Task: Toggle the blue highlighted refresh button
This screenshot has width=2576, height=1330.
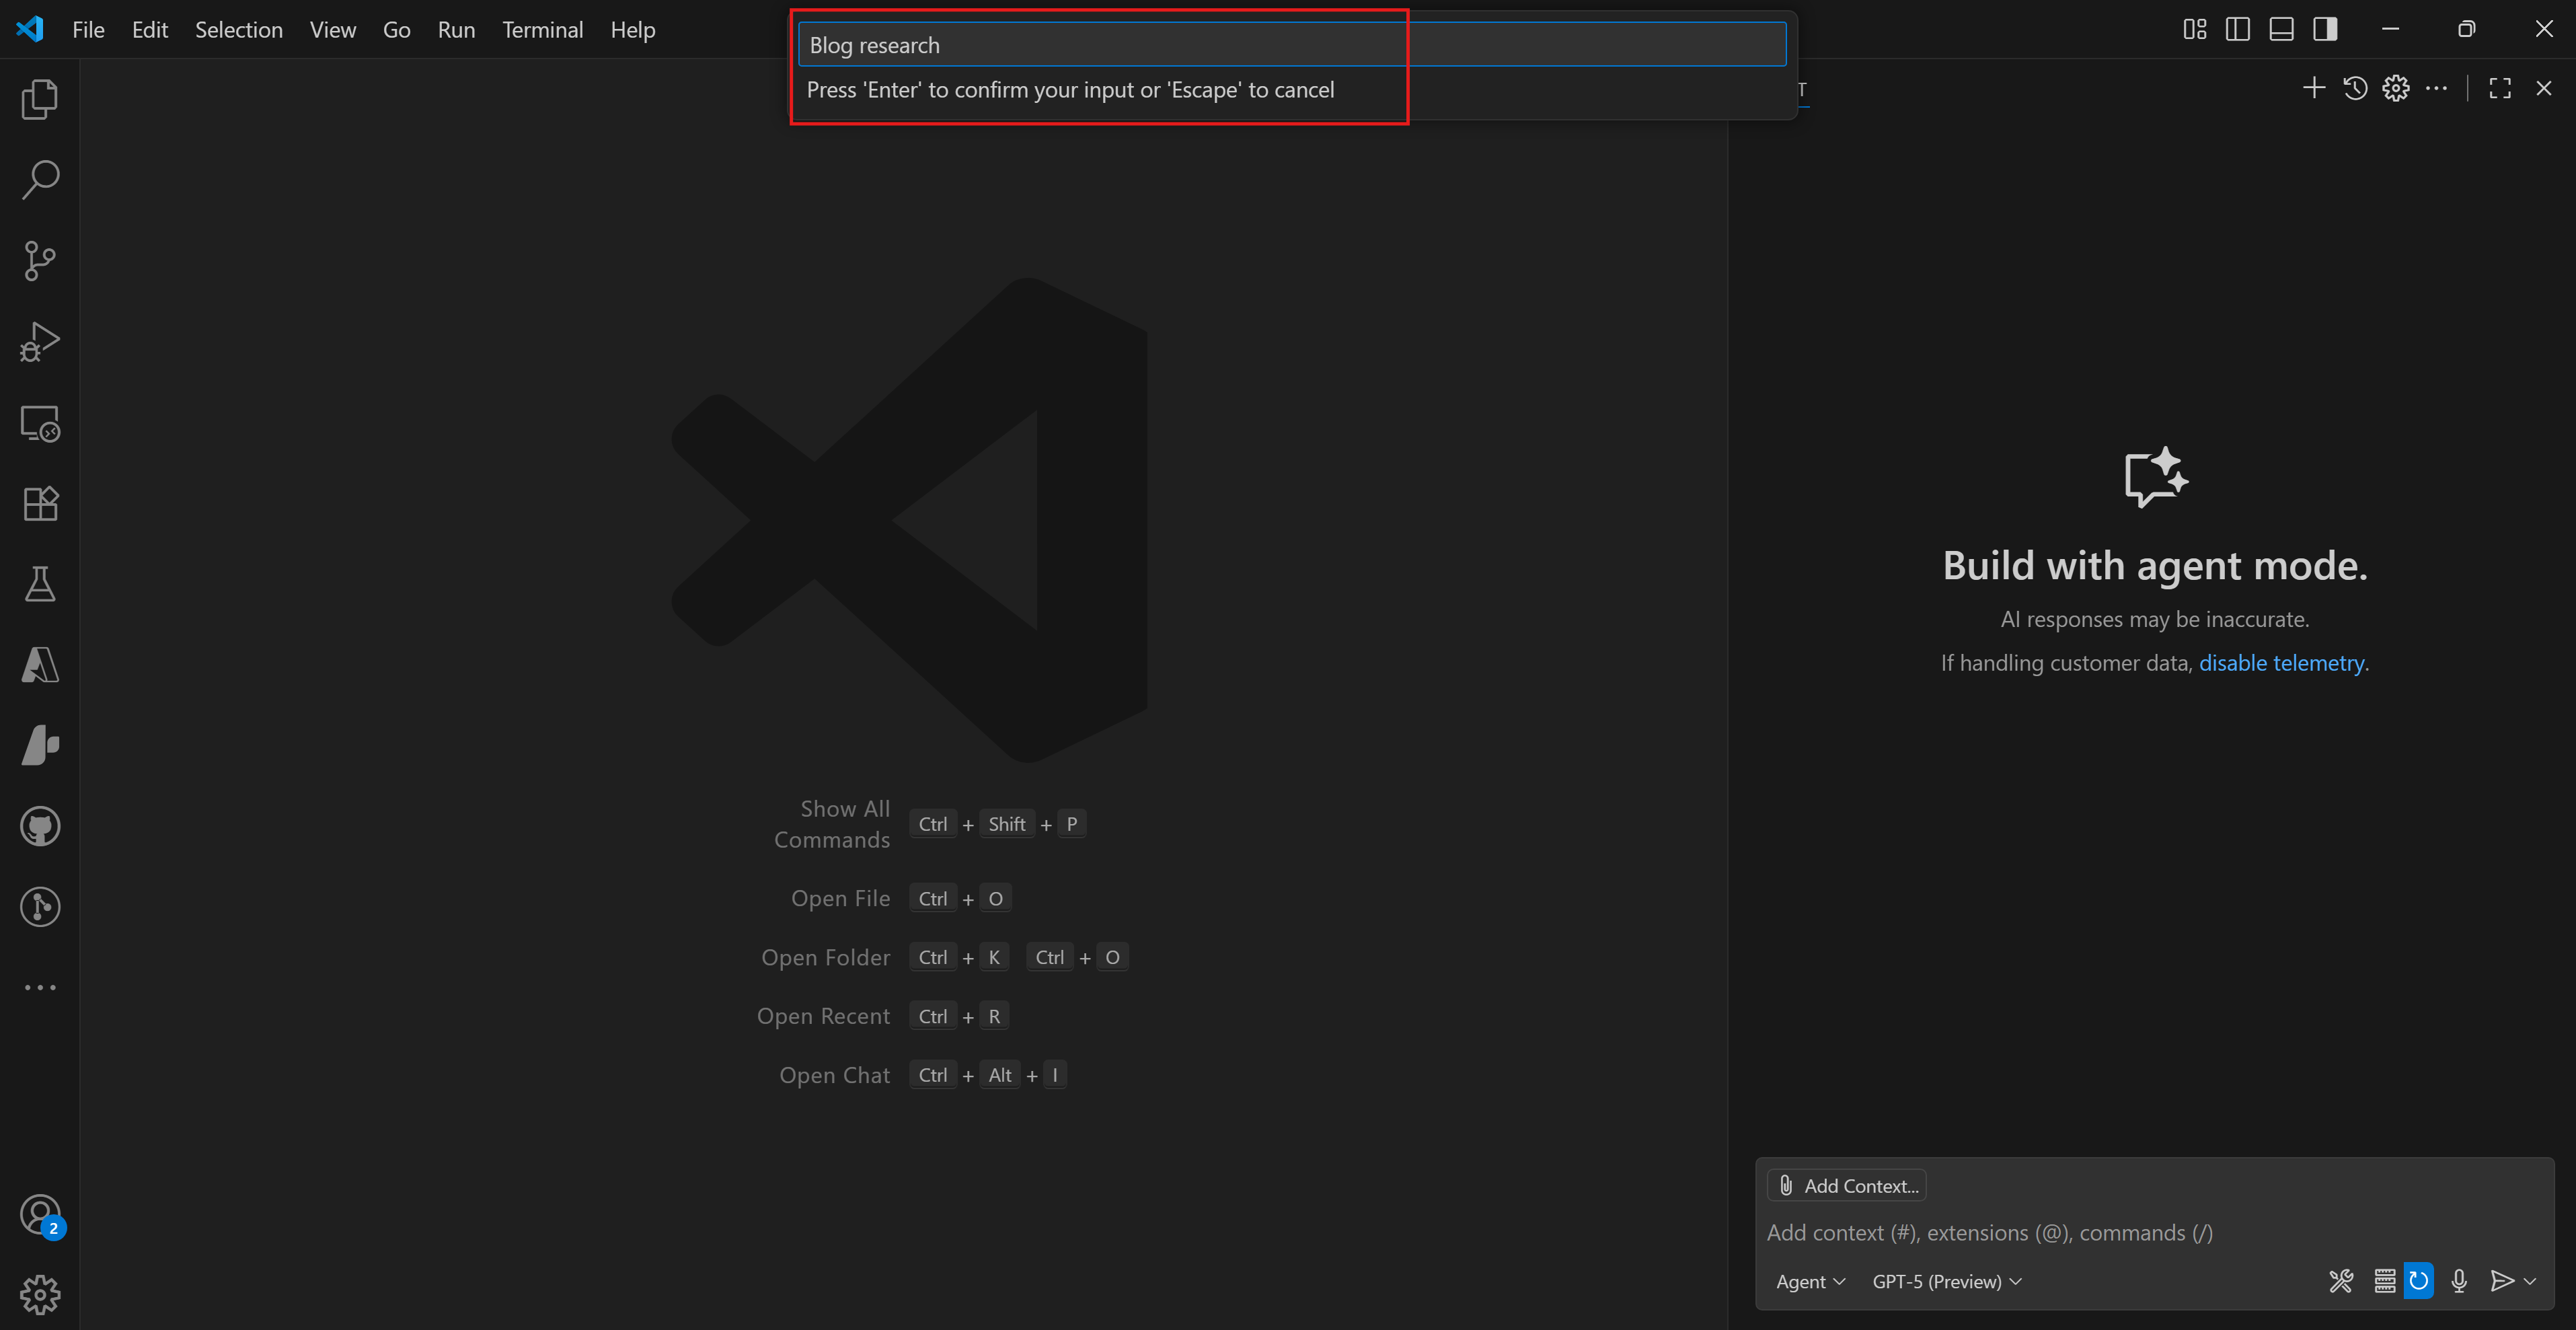Action: pos(2418,1281)
